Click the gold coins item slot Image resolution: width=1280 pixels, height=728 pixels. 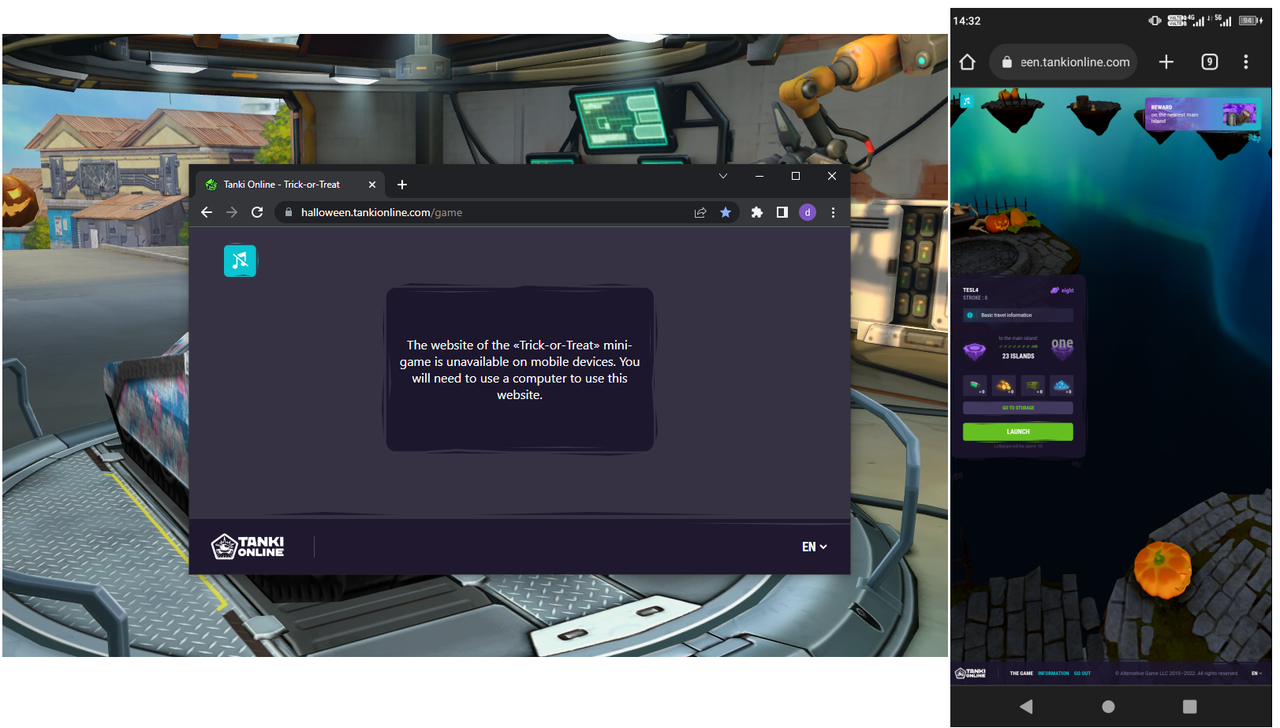pos(1004,386)
